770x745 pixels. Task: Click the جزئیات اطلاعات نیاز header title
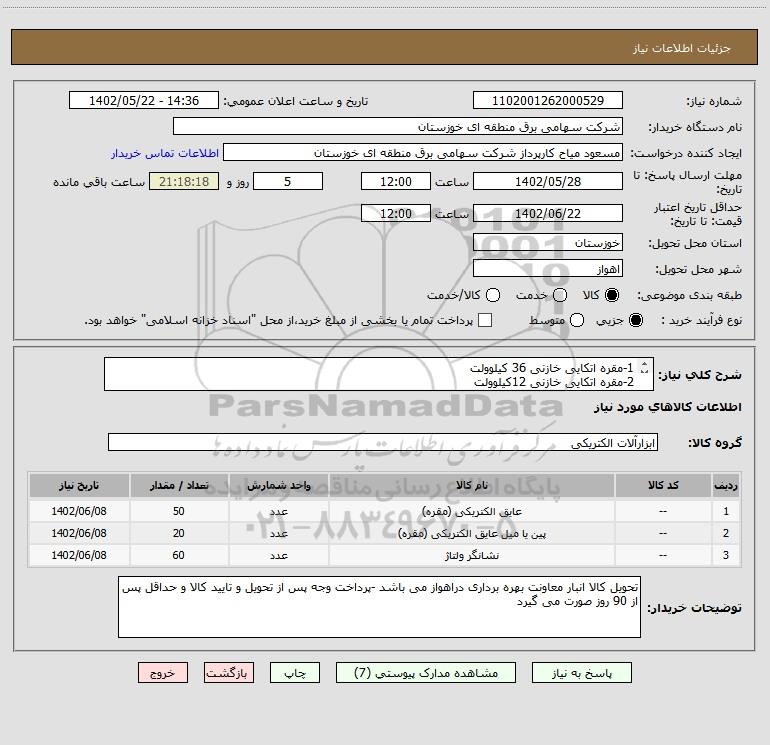[681, 48]
